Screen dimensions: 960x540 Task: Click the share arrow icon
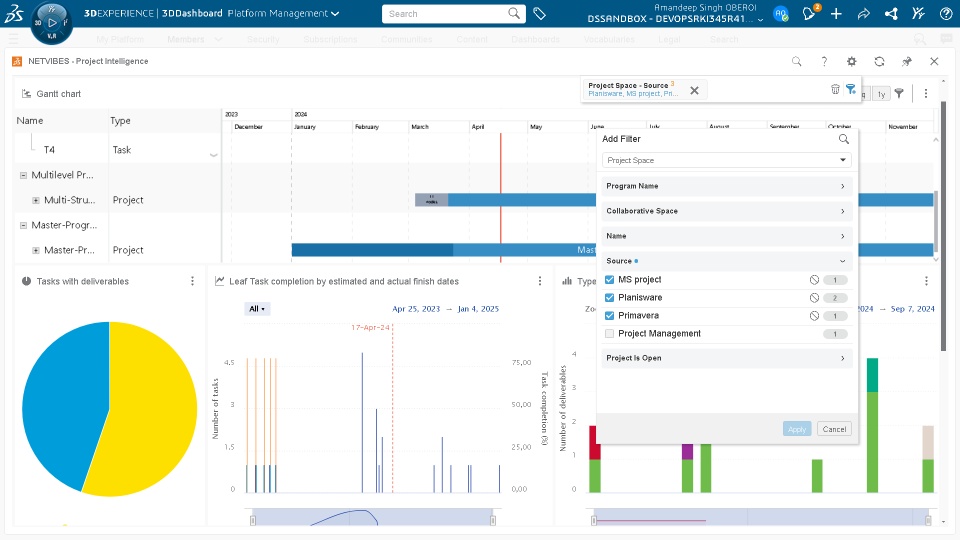[x=864, y=13]
